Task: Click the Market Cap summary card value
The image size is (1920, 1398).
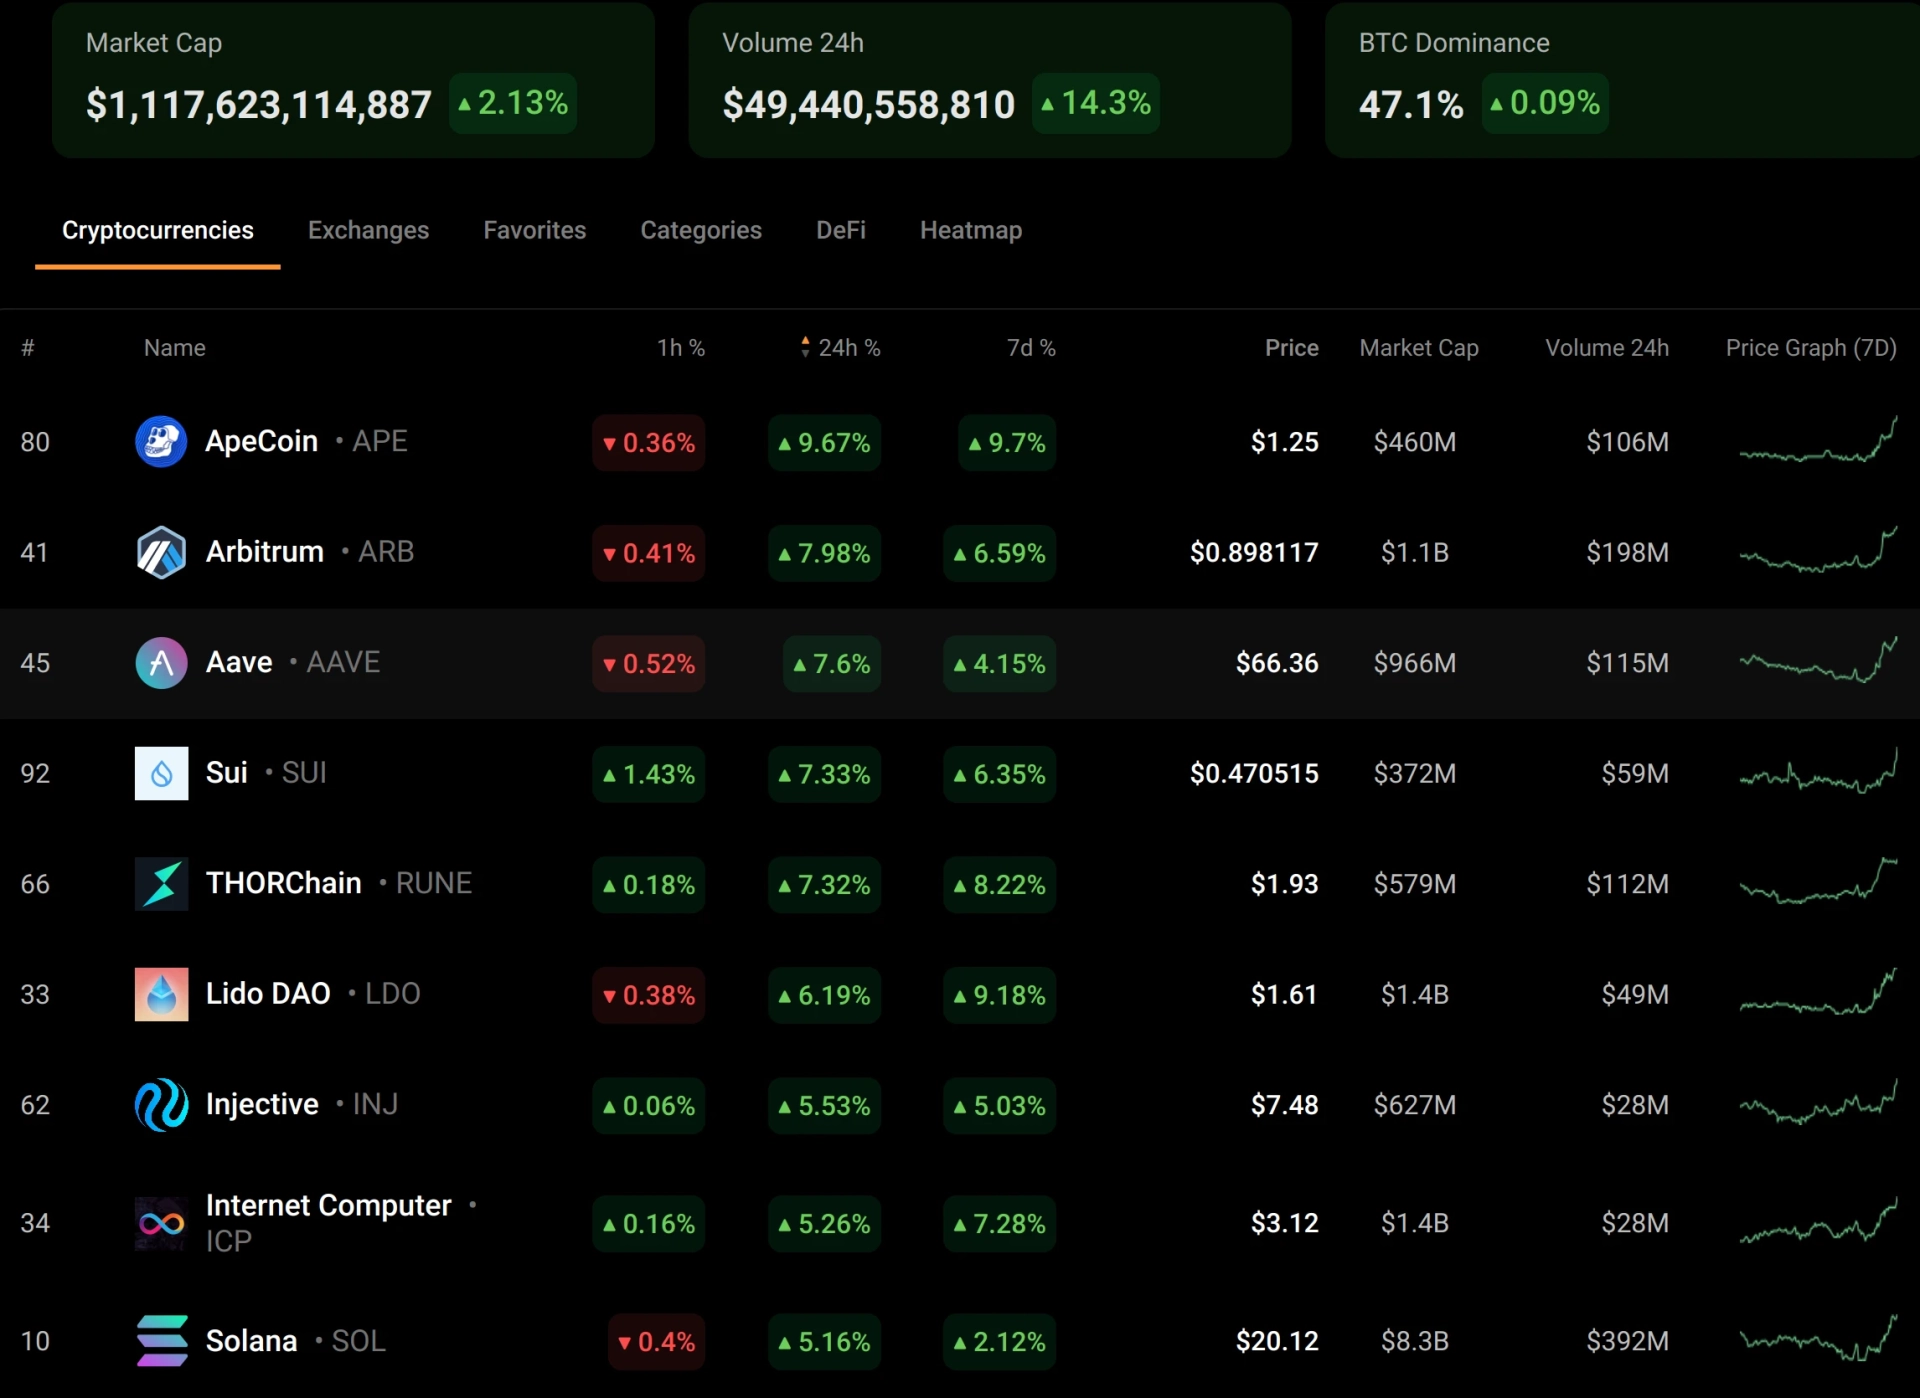Action: 259,104
